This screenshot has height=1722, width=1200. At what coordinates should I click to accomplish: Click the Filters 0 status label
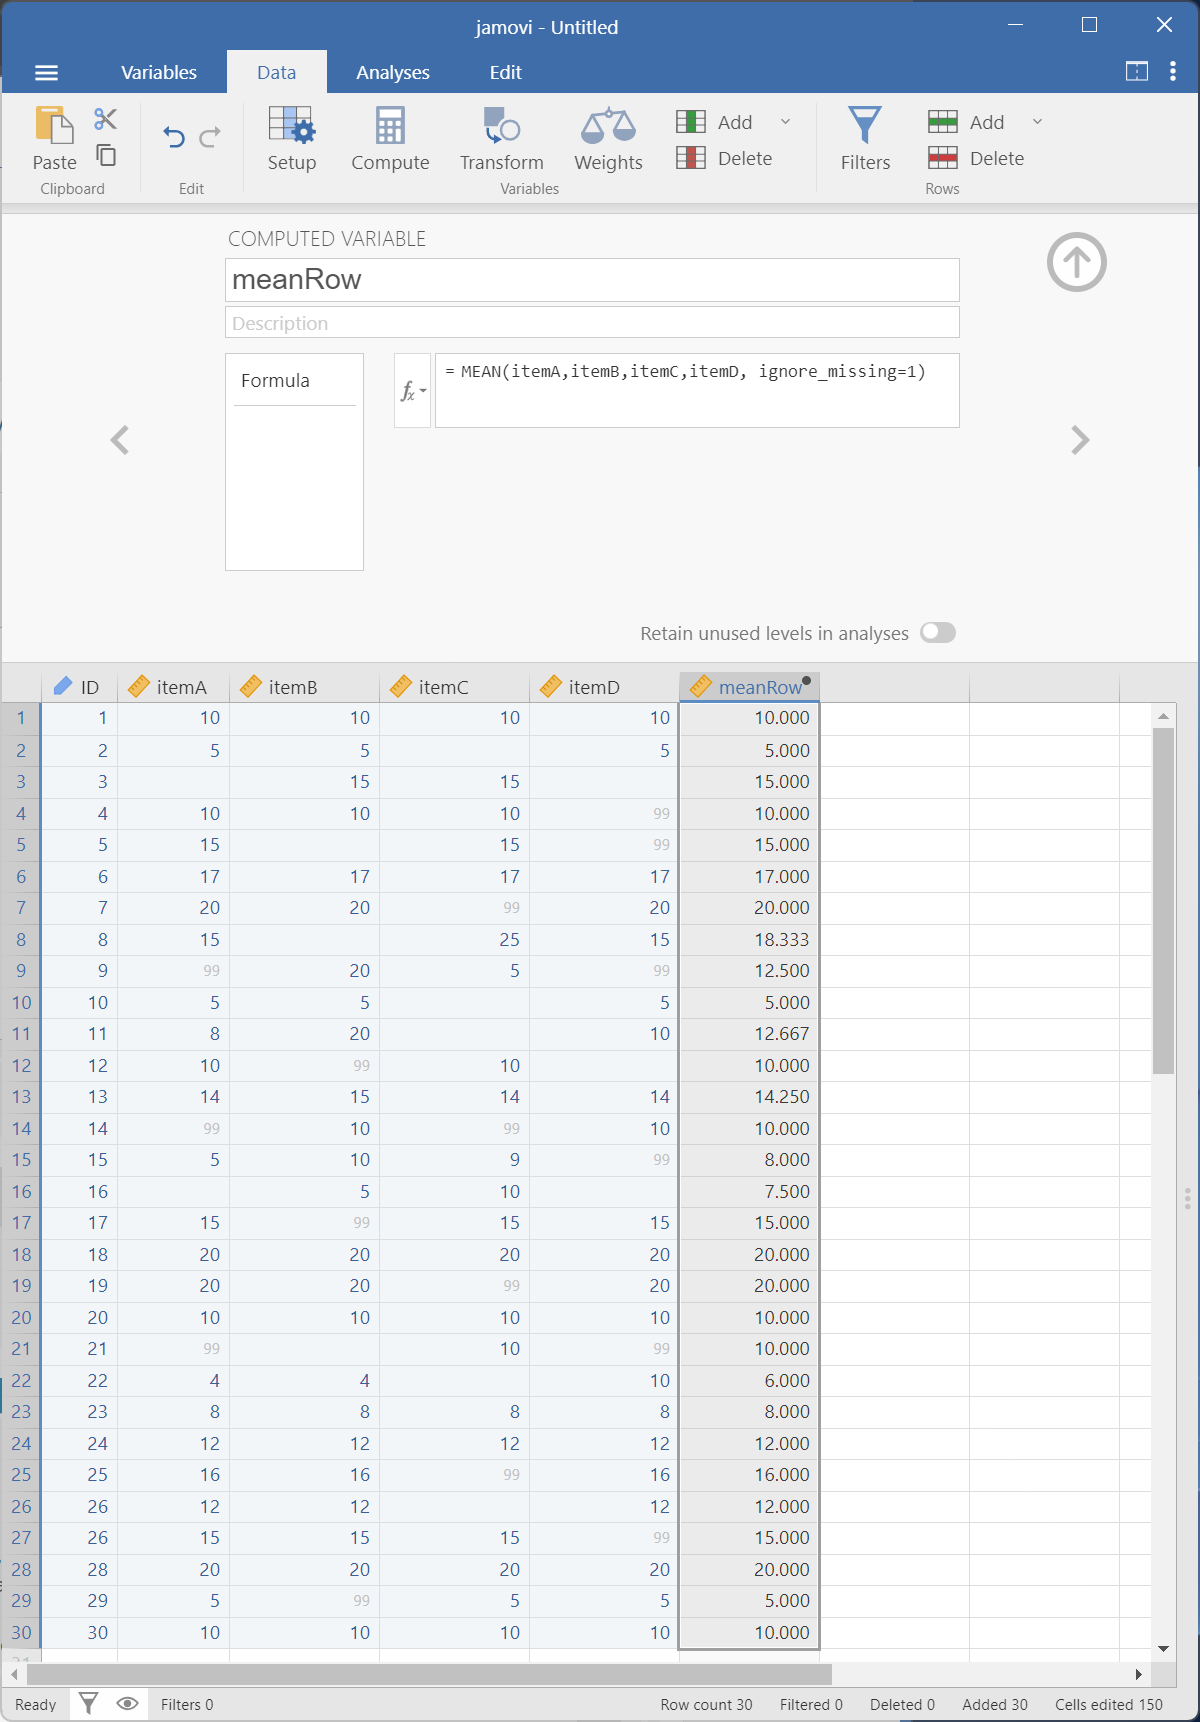click(187, 1705)
